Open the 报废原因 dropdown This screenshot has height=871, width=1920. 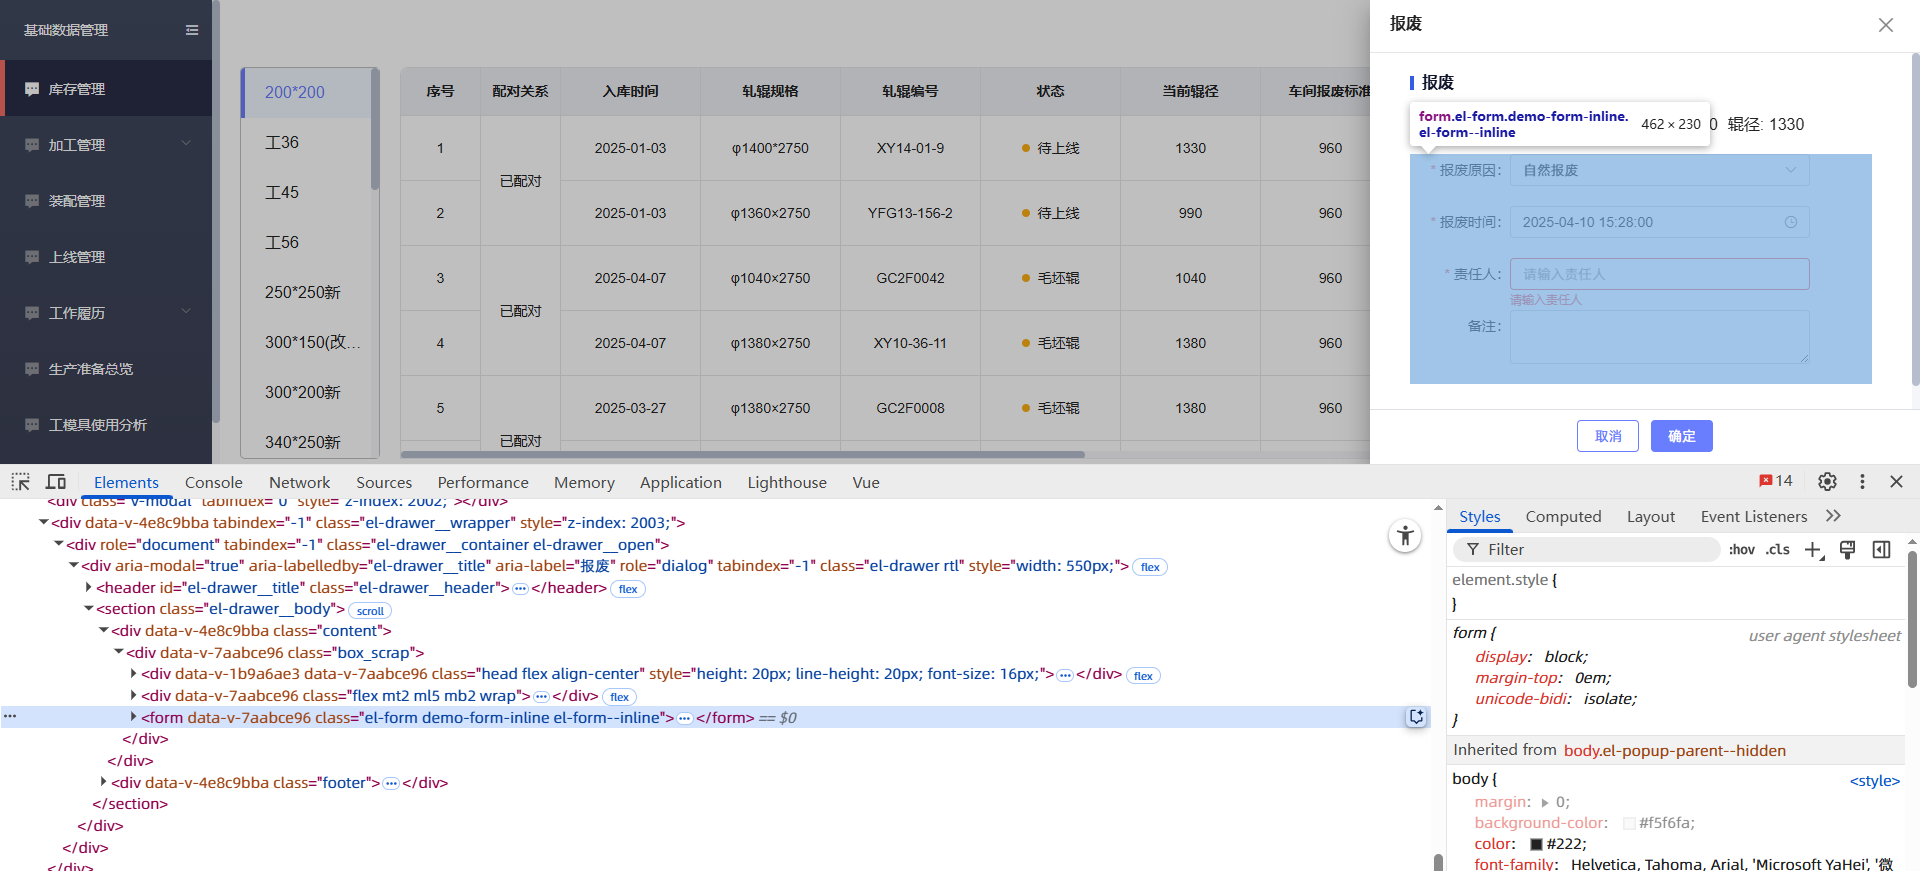pyautogui.click(x=1659, y=170)
